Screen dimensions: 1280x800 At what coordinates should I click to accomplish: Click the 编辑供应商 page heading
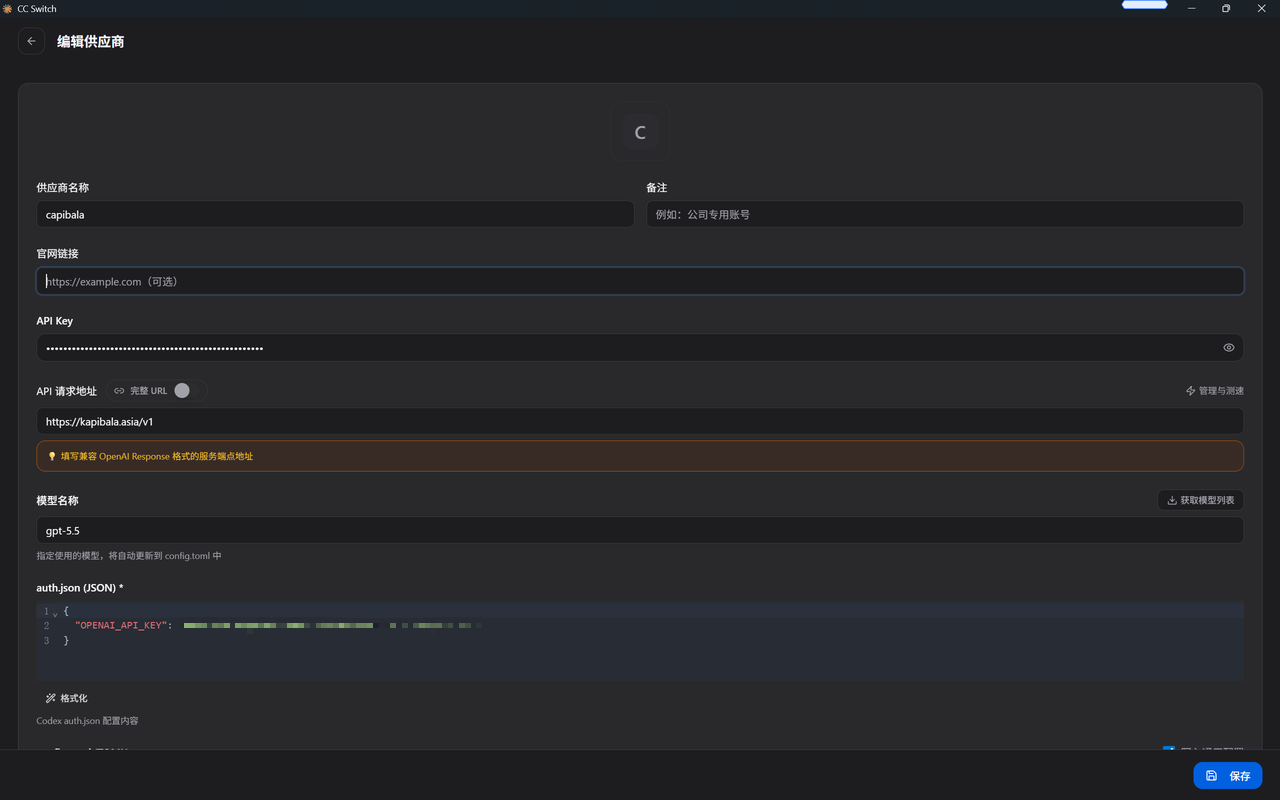point(91,42)
